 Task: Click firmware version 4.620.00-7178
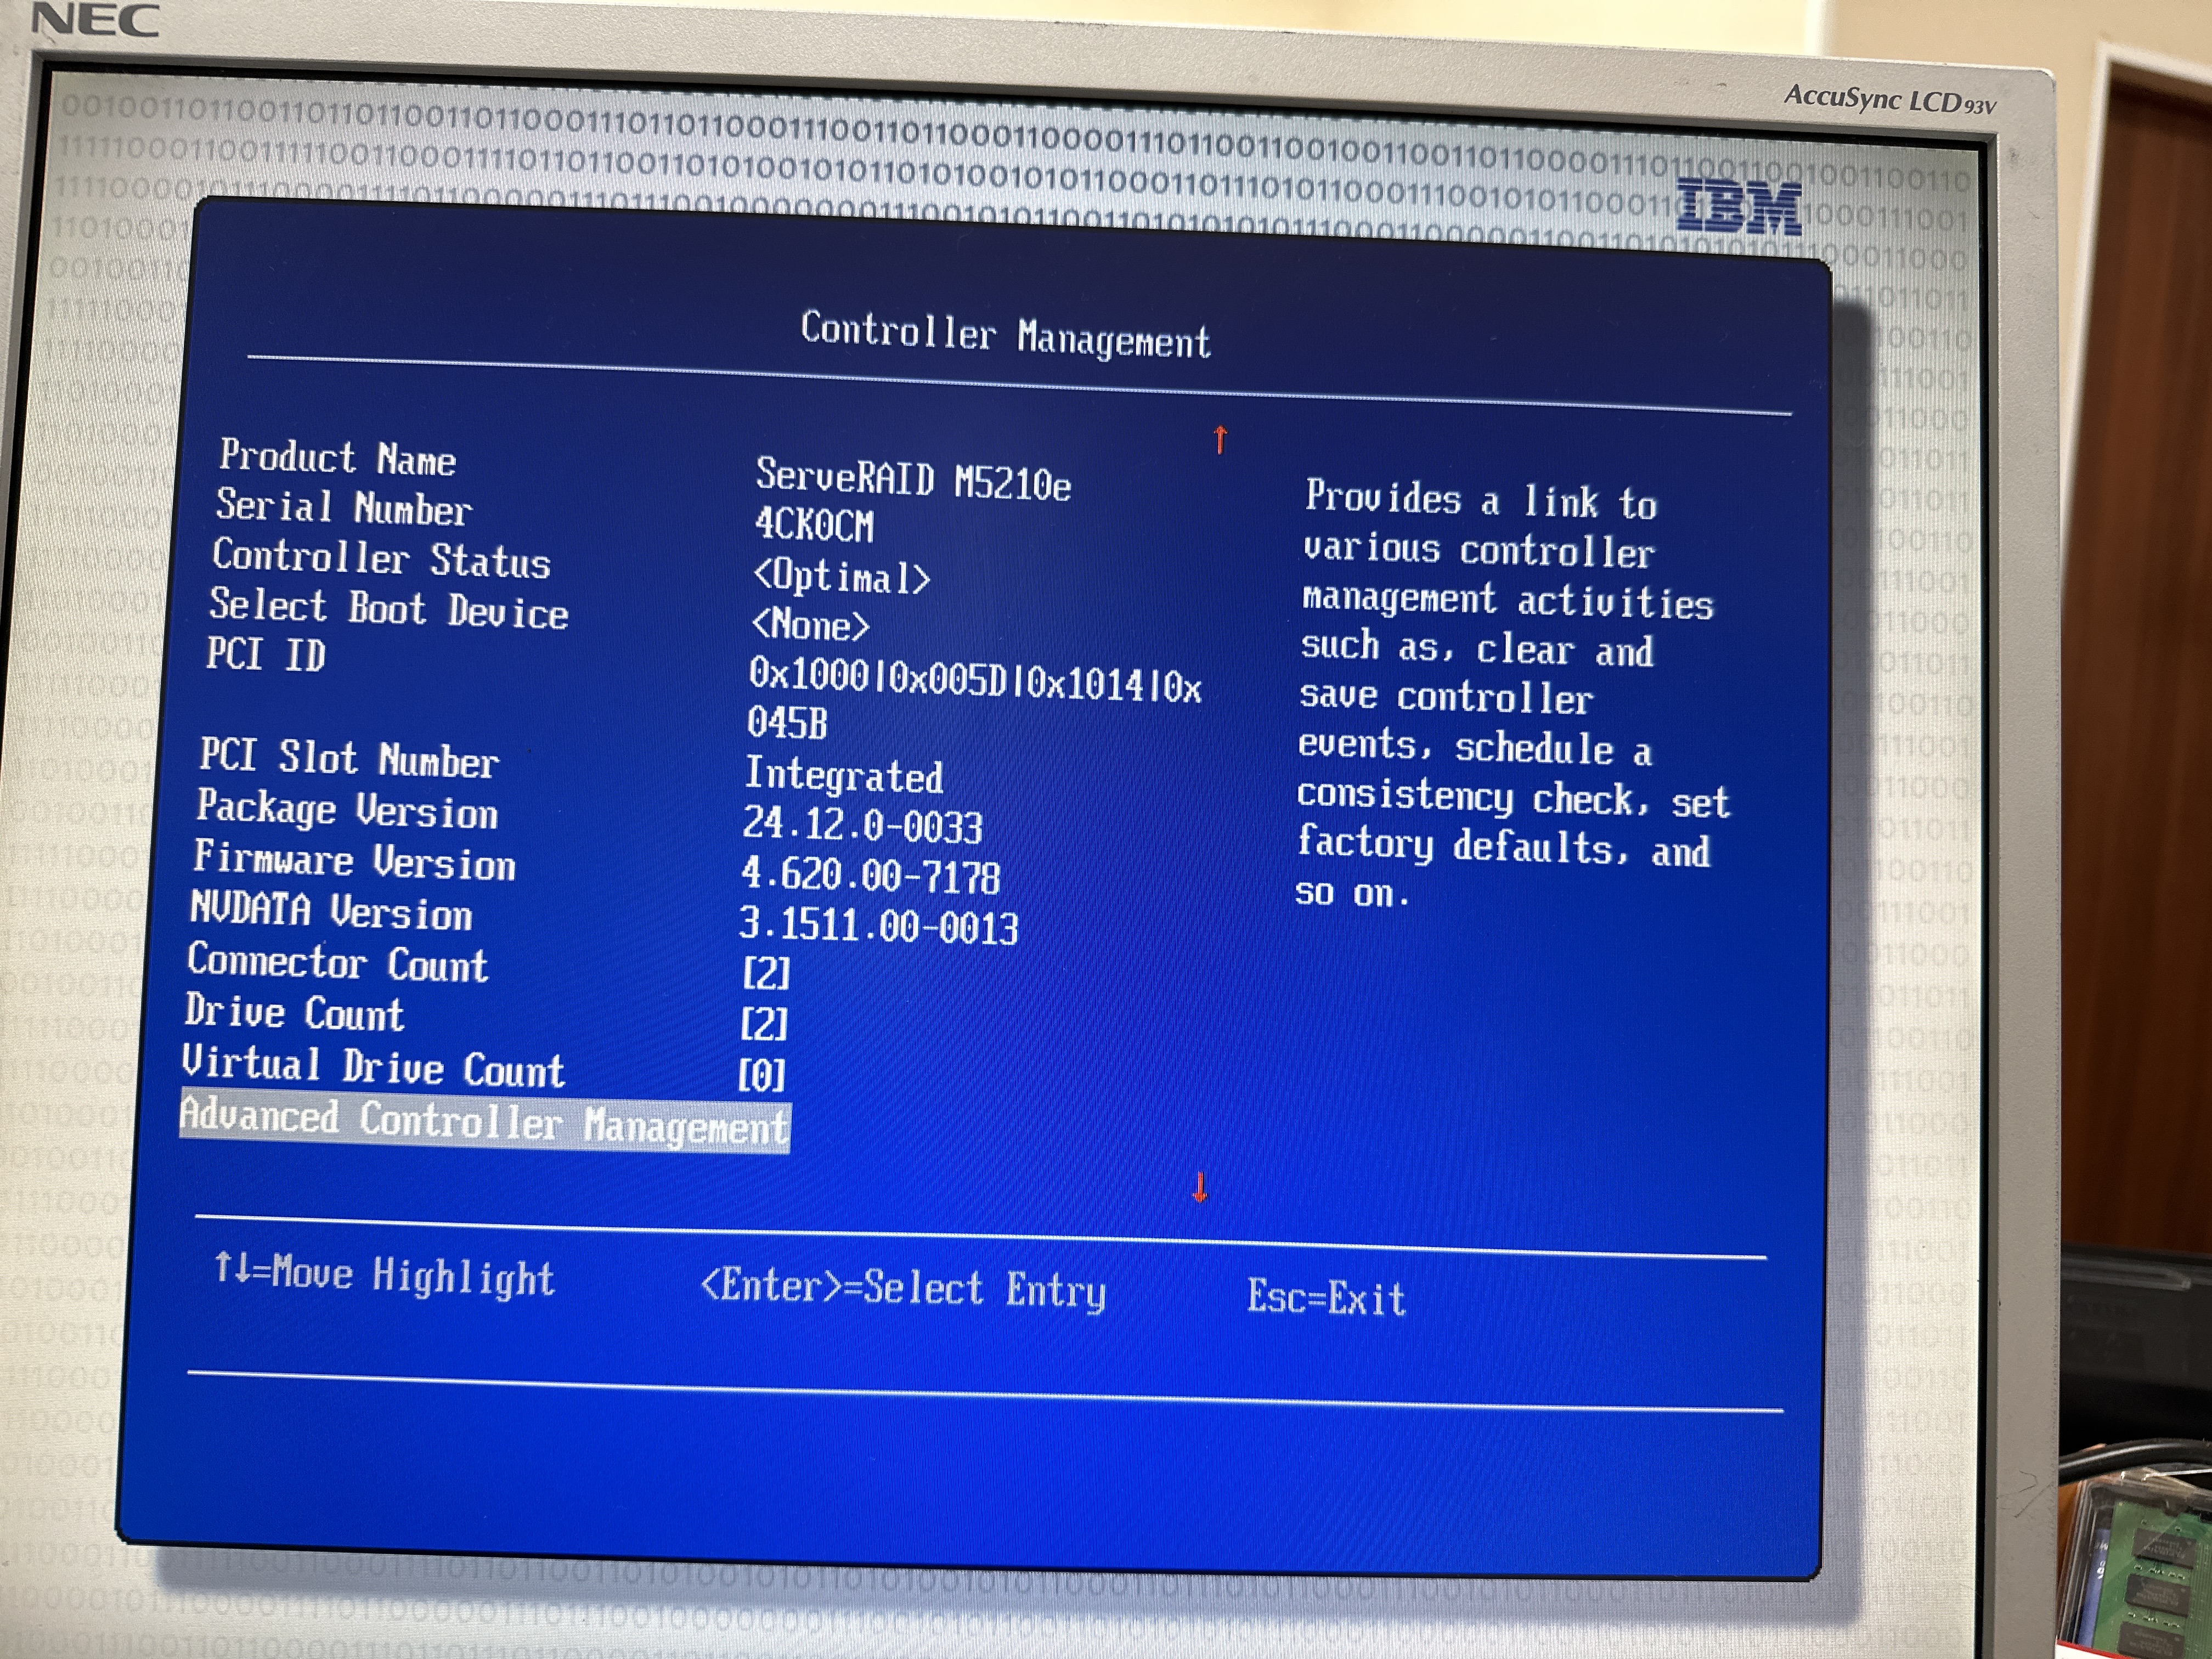coord(870,876)
